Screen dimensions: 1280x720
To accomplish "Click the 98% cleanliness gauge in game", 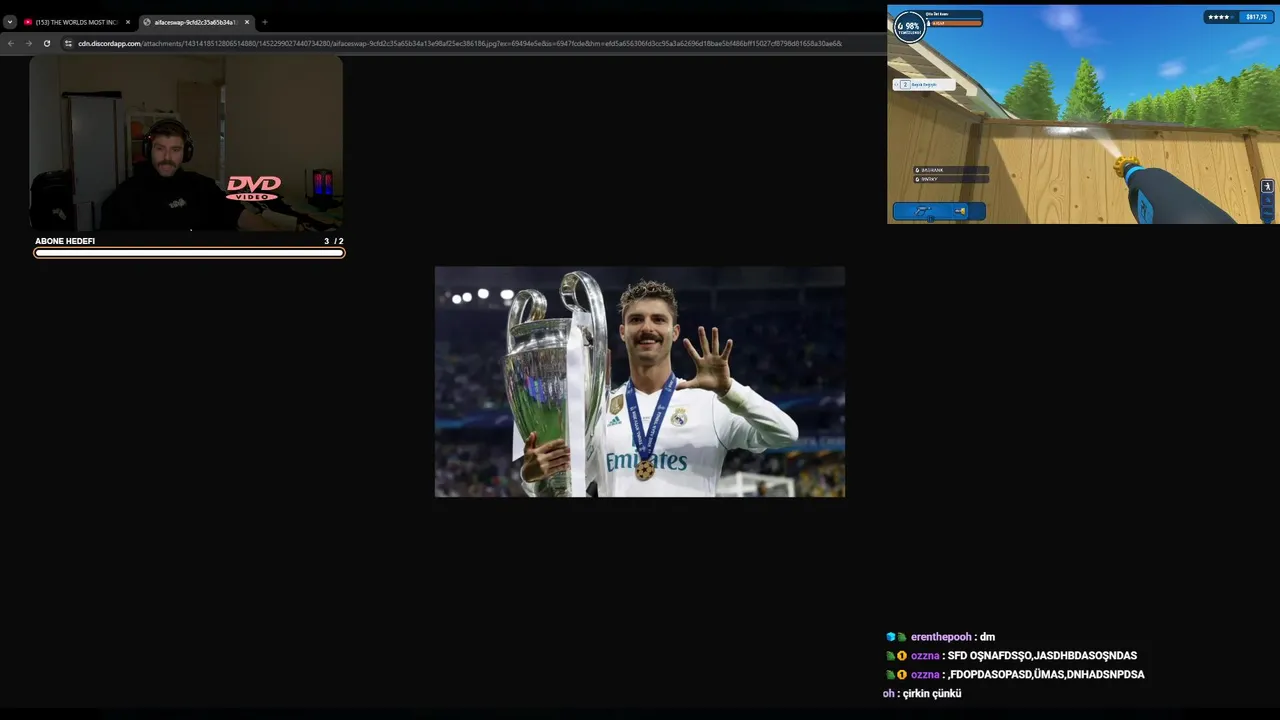I will (908, 26).
